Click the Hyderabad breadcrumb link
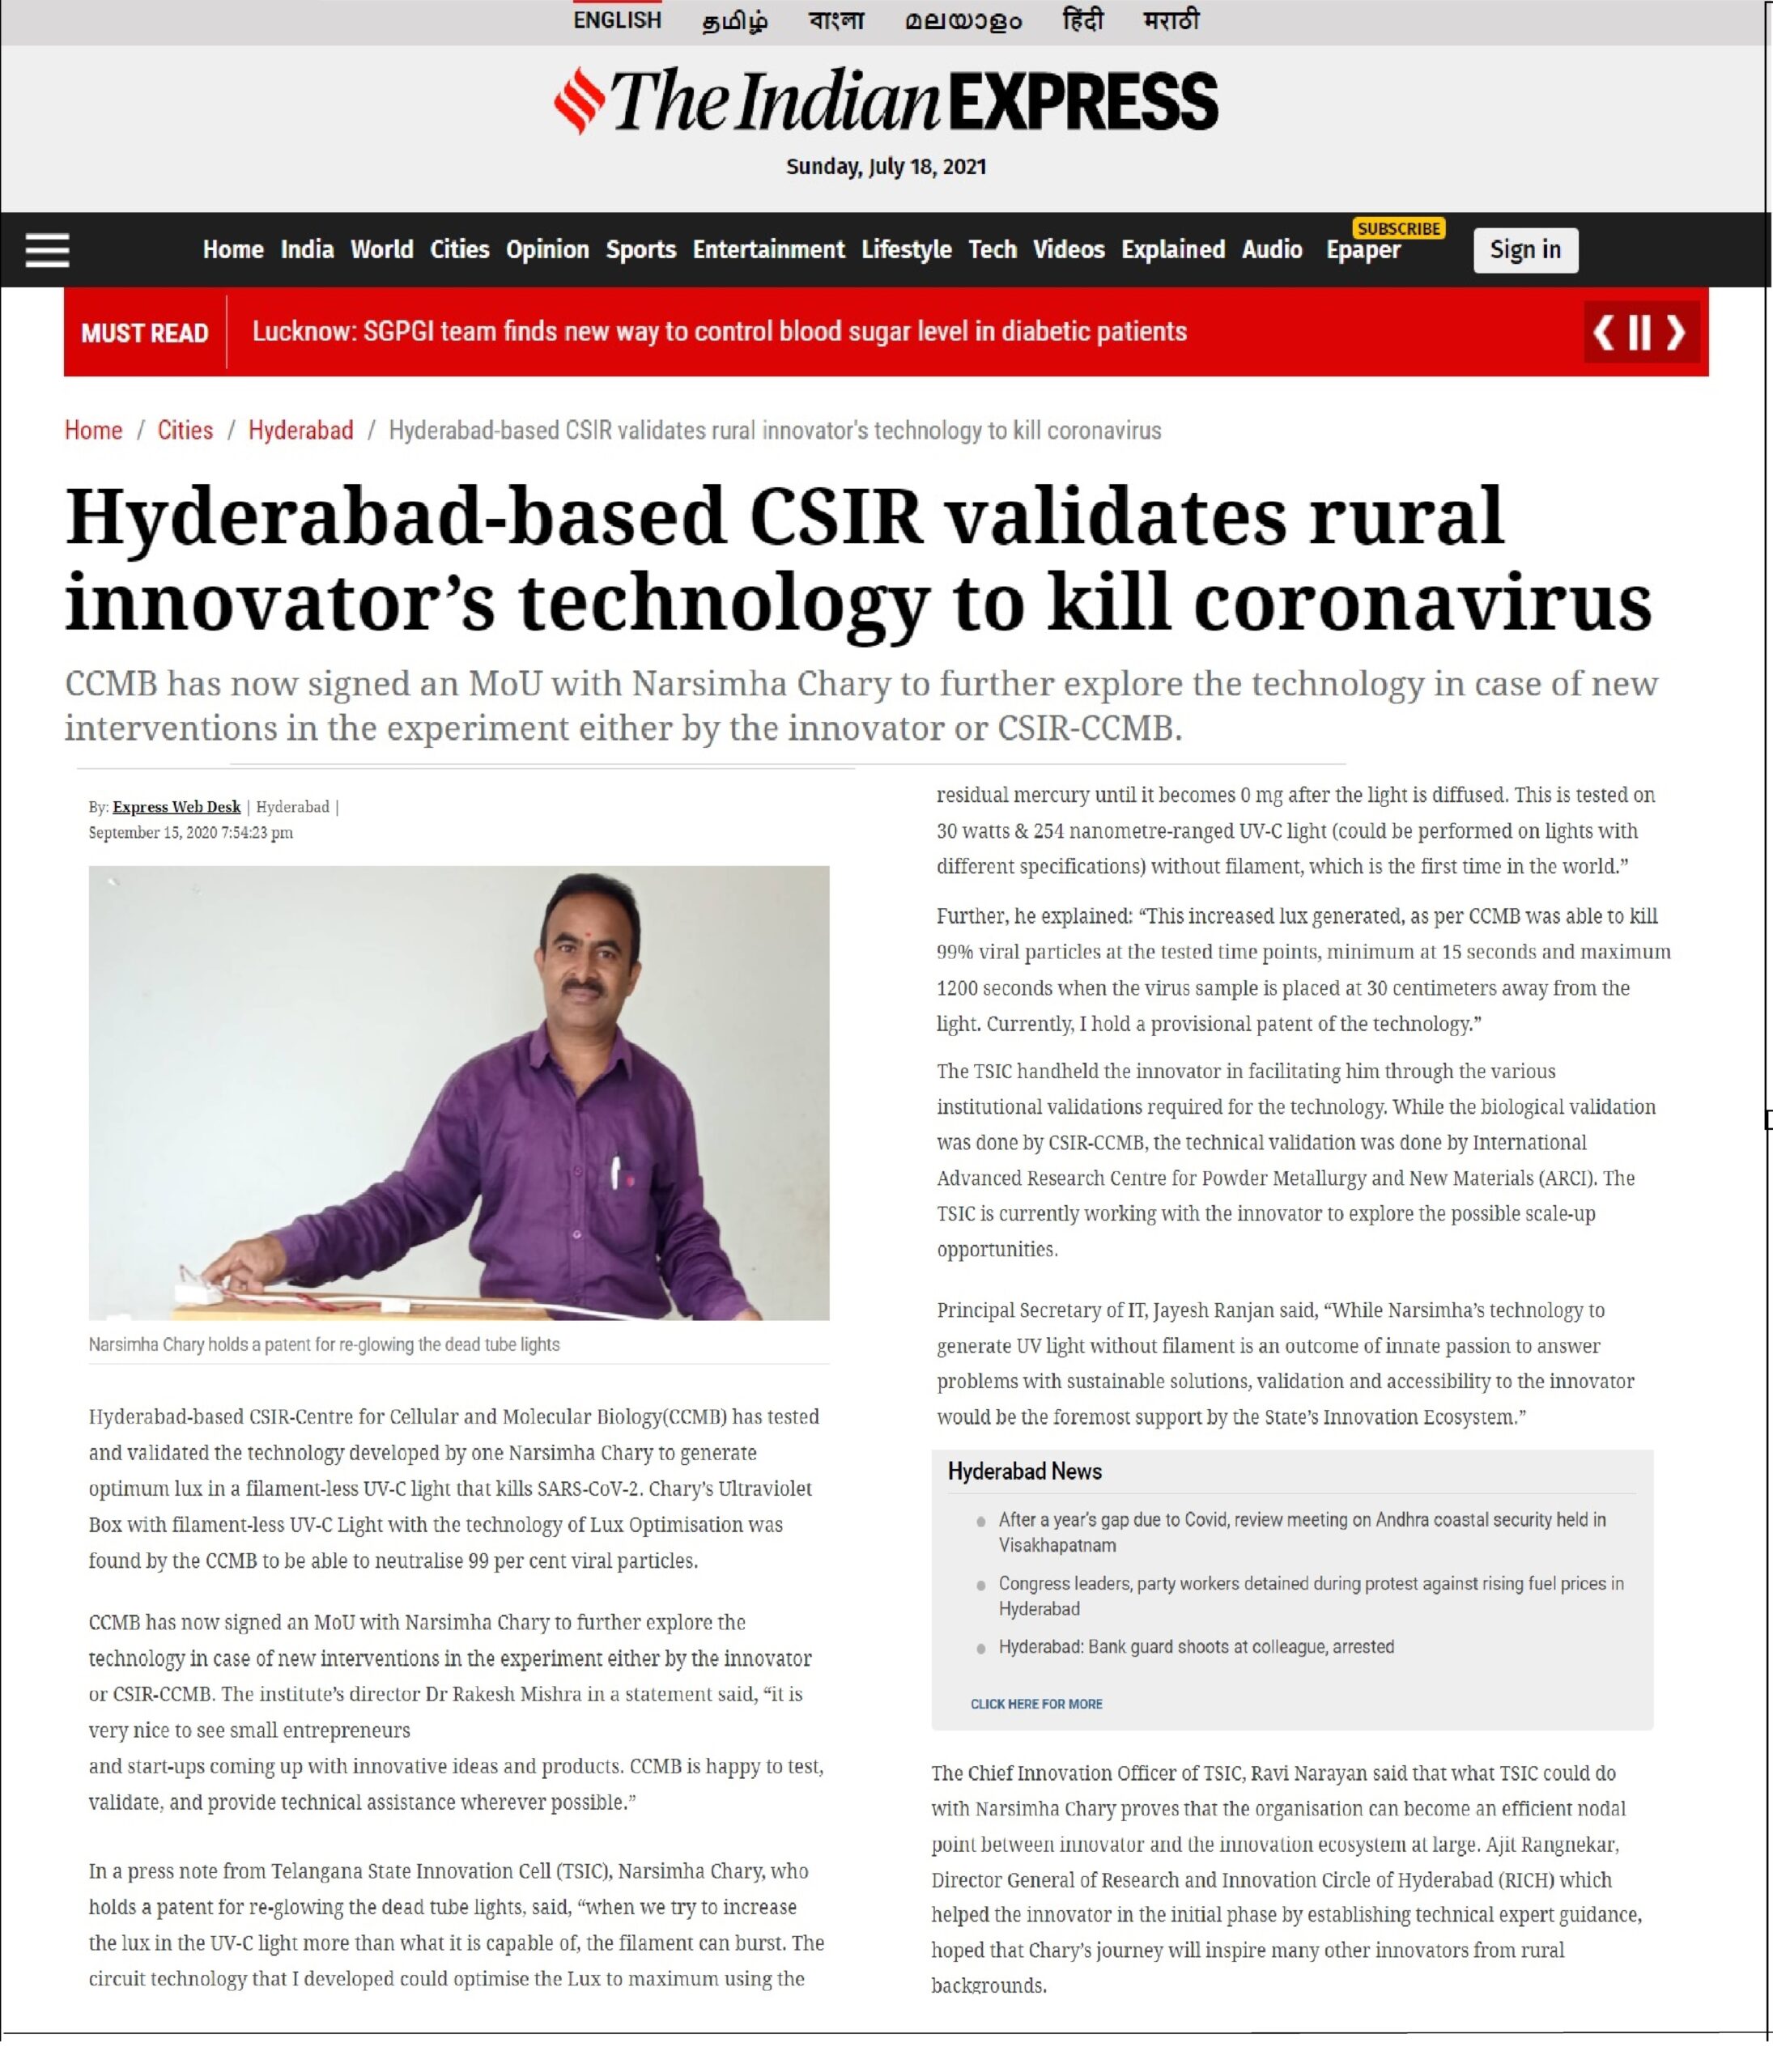This screenshot has width=1773, height=2072. click(x=301, y=430)
